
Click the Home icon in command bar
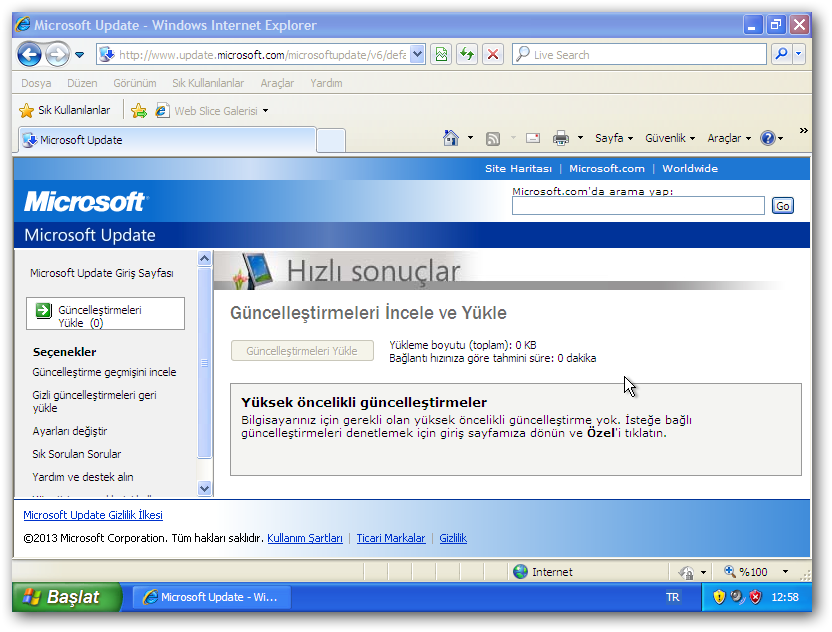[451, 138]
